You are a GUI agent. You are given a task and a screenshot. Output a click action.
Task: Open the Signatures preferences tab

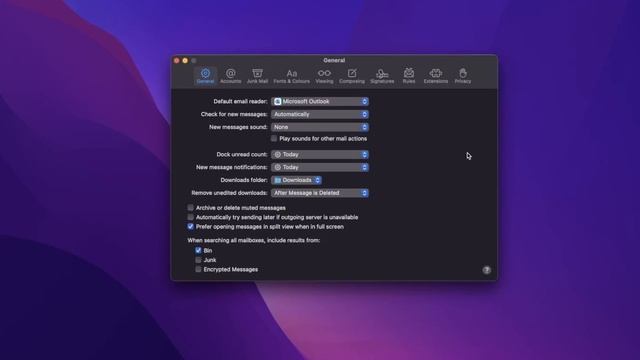point(382,76)
